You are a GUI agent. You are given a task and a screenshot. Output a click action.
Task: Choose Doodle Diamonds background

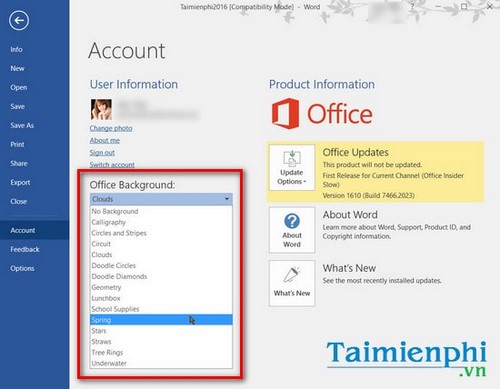click(161, 276)
